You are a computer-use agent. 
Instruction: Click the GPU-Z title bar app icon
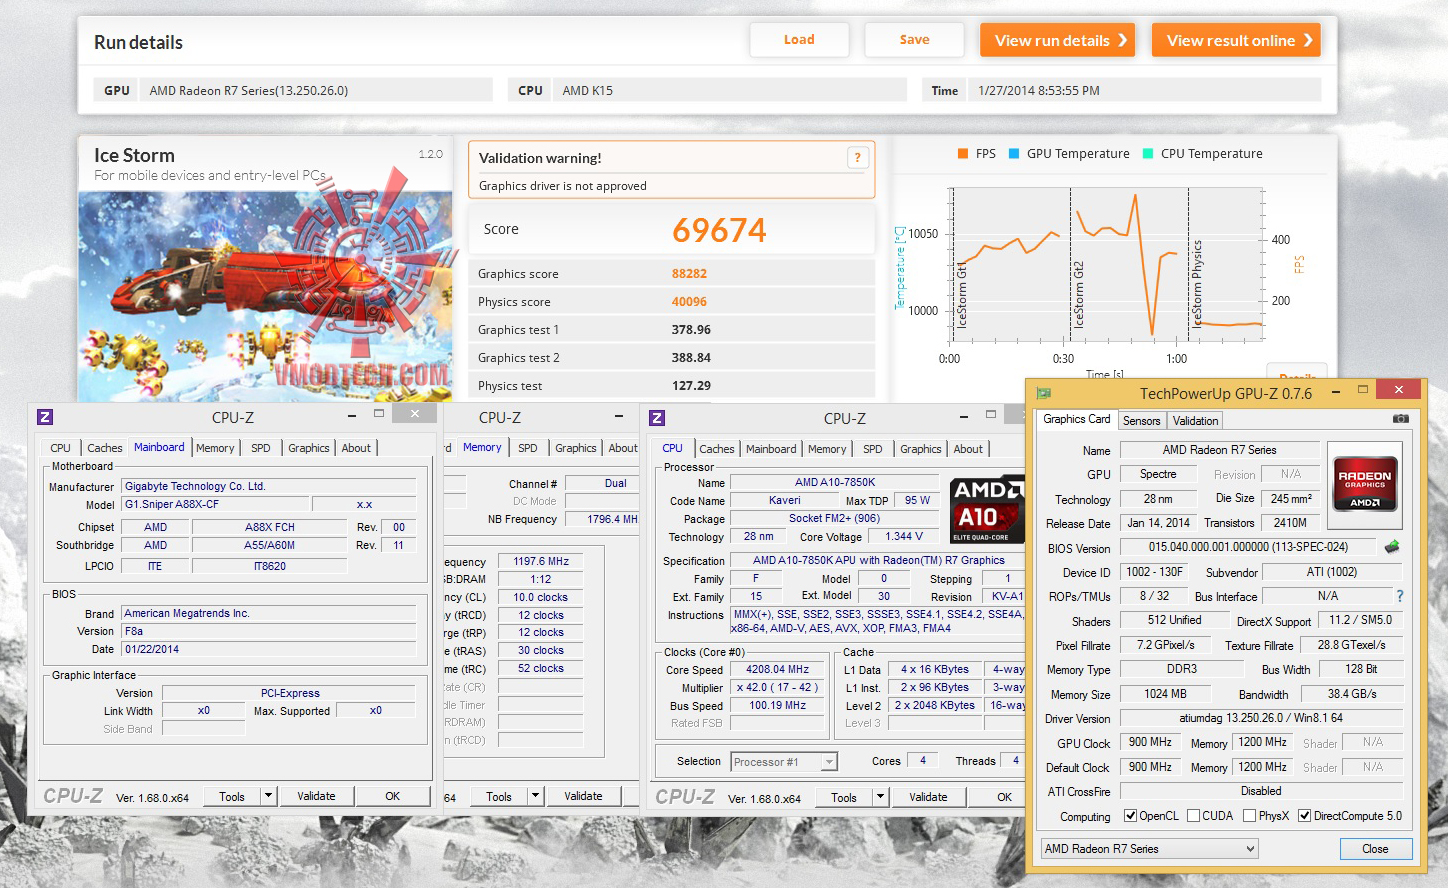1044,393
